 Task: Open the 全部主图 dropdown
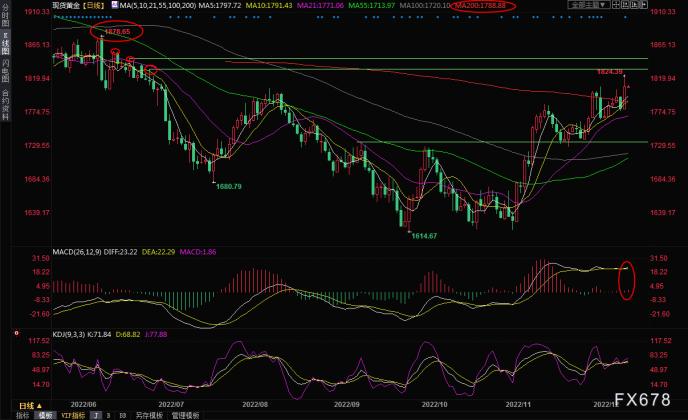(x=588, y=5)
